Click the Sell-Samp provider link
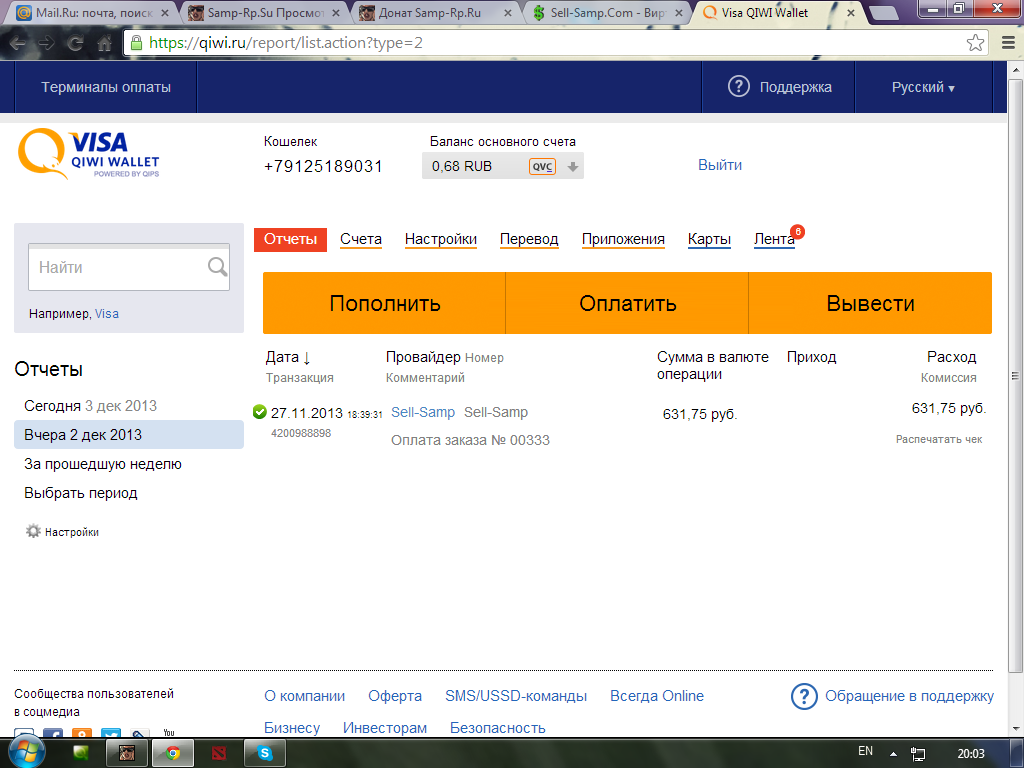 pos(423,412)
